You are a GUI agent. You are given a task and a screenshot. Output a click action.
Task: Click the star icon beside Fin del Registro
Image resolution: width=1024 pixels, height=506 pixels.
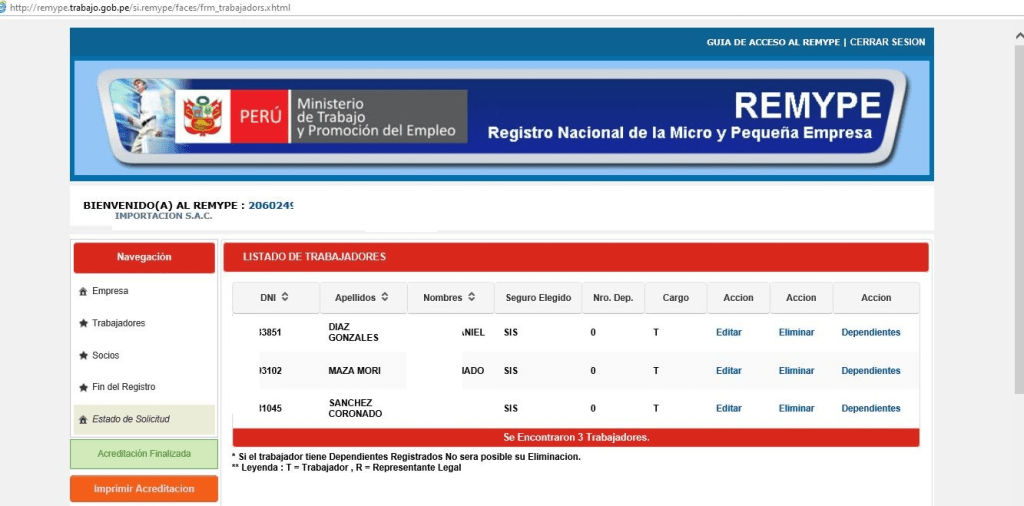click(82, 388)
